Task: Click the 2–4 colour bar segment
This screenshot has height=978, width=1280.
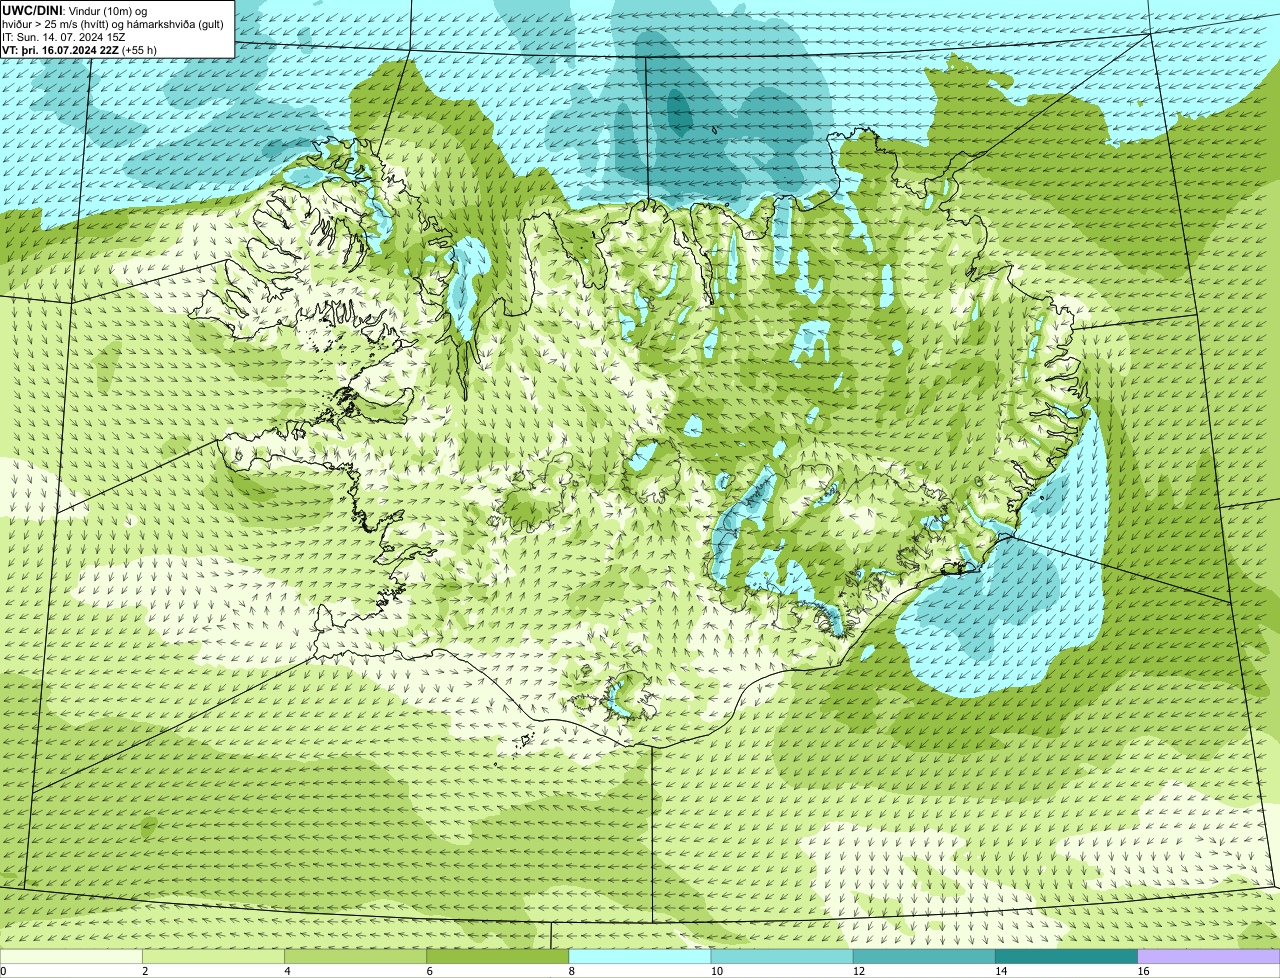Action: coord(213,956)
